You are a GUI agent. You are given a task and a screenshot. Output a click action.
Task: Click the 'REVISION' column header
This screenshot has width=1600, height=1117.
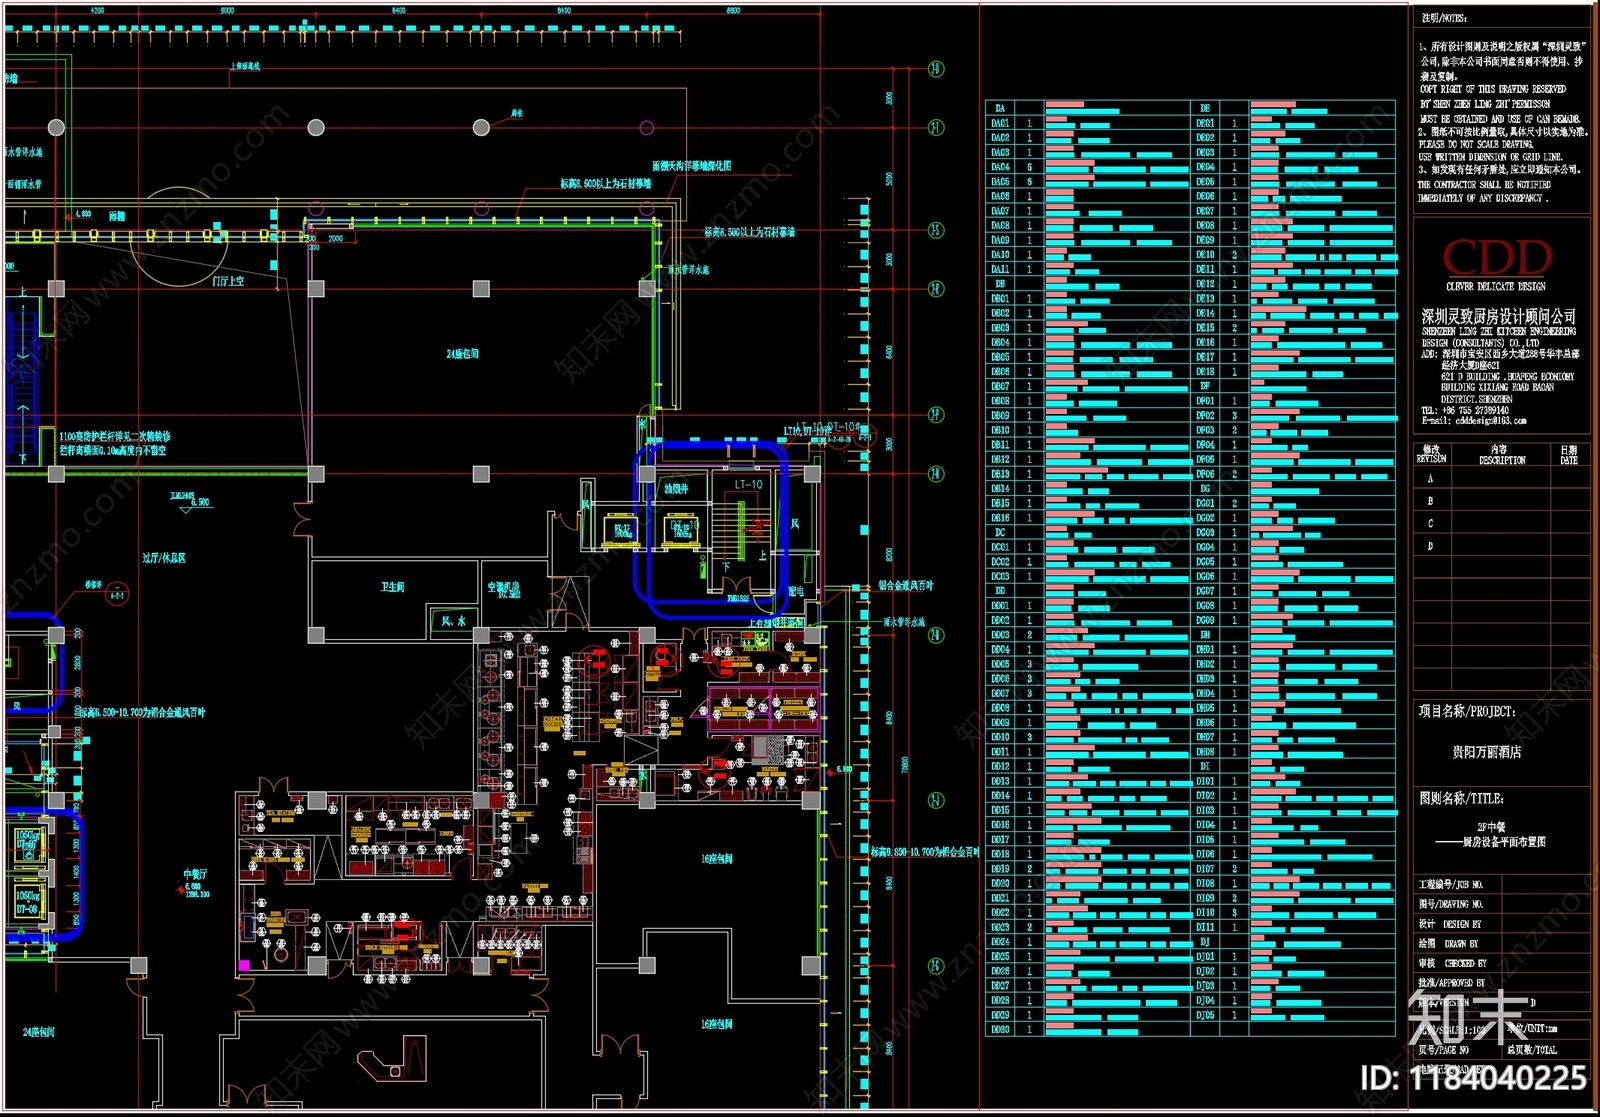tap(1431, 459)
